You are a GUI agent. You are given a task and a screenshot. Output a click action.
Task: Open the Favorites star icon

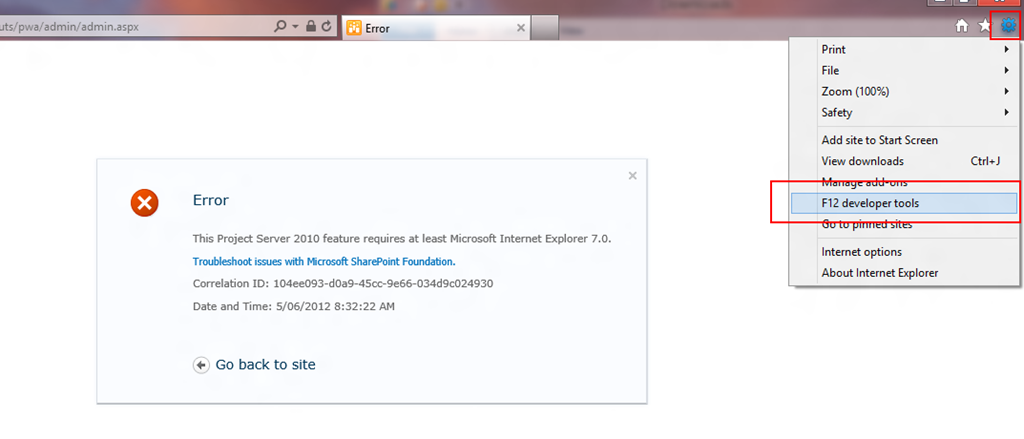coord(984,25)
